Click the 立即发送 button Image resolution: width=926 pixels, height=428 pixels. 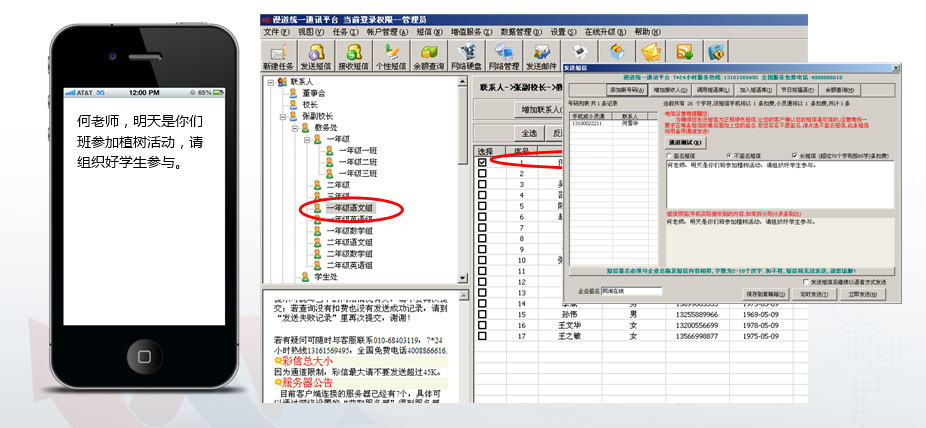[x=863, y=295]
